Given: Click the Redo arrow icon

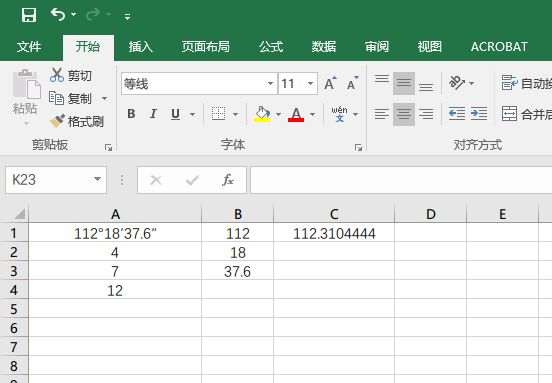Looking at the screenshot, I should [x=94, y=14].
